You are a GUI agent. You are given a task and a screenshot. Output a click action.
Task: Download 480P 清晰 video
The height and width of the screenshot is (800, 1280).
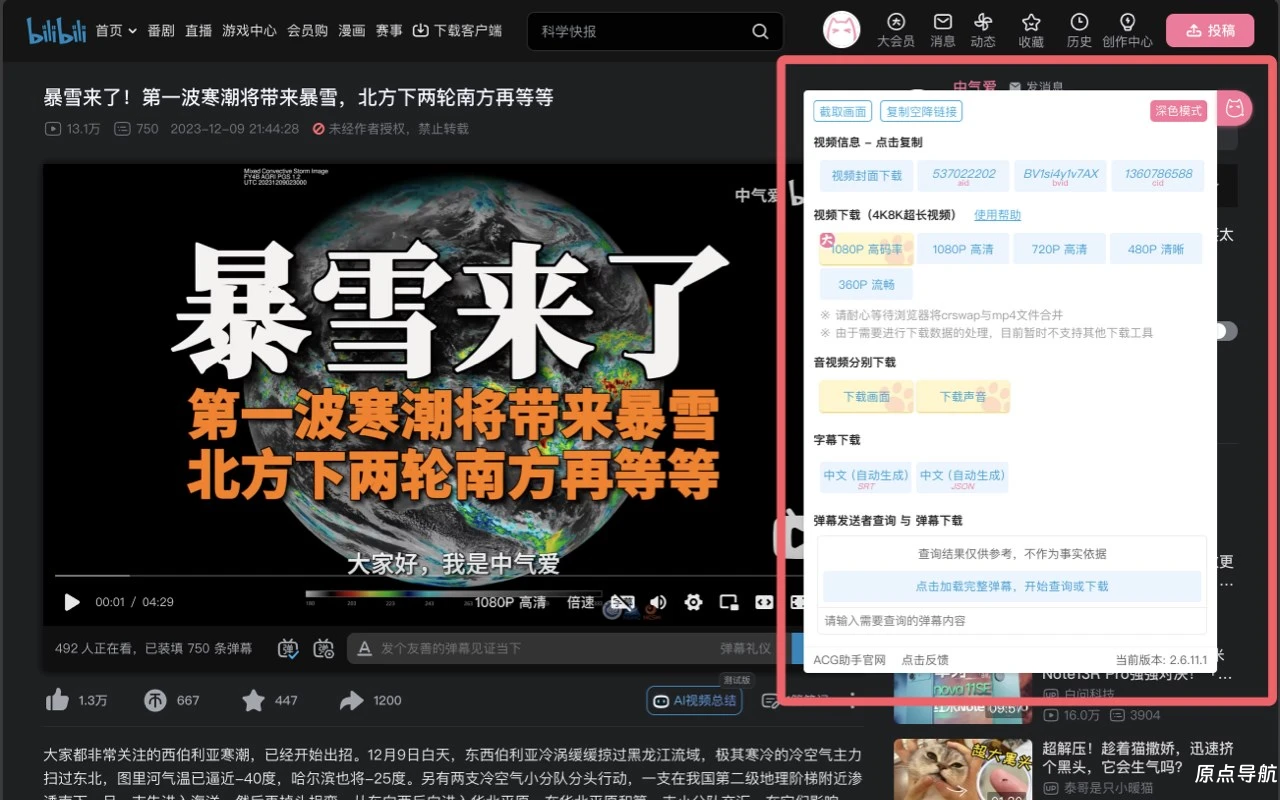pos(1156,249)
